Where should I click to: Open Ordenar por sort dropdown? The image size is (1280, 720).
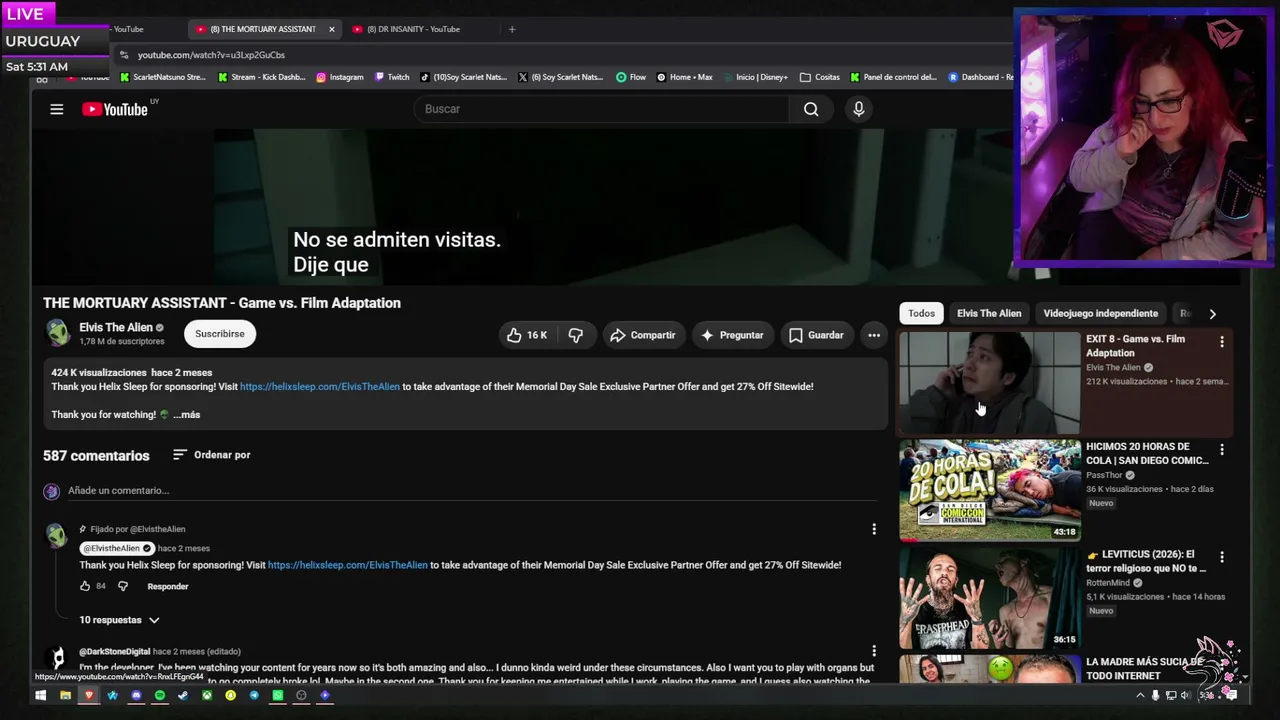(211, 455)
